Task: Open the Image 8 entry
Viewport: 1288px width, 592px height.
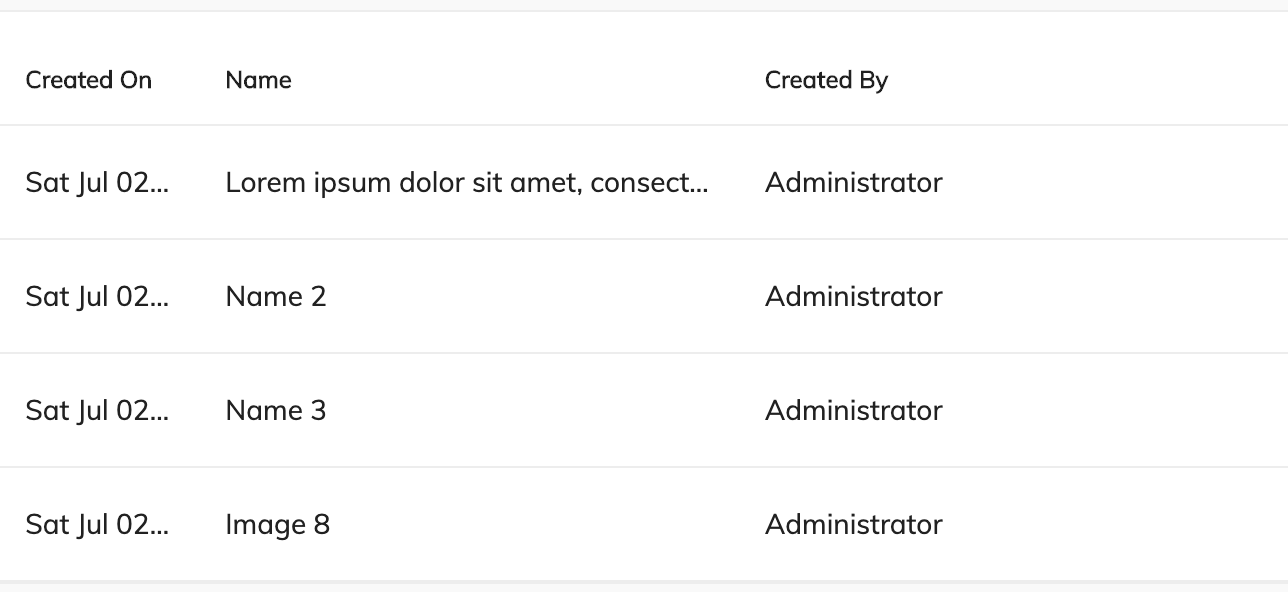Action: coord(278,525)
